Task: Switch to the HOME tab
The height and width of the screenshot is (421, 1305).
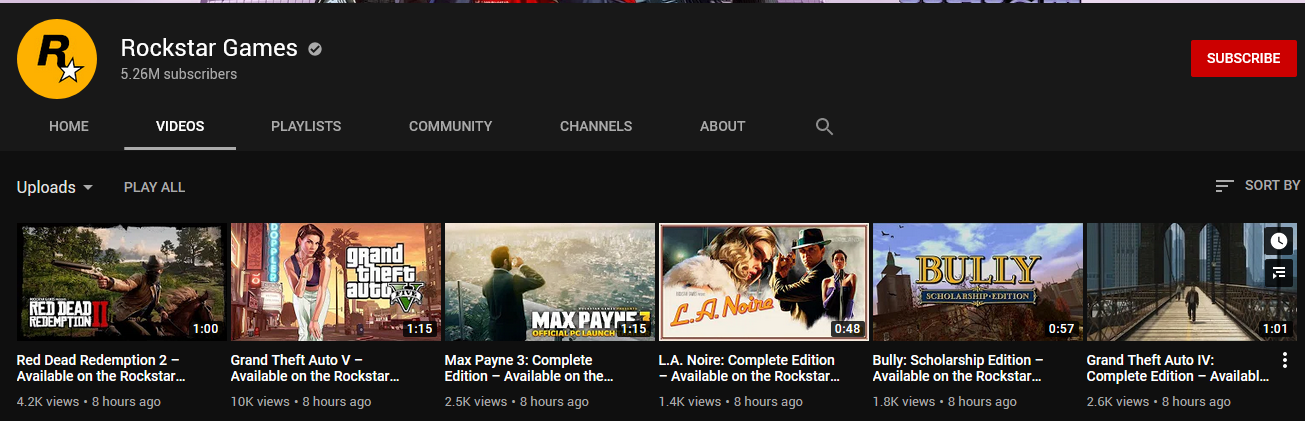Action: (69, 126)
